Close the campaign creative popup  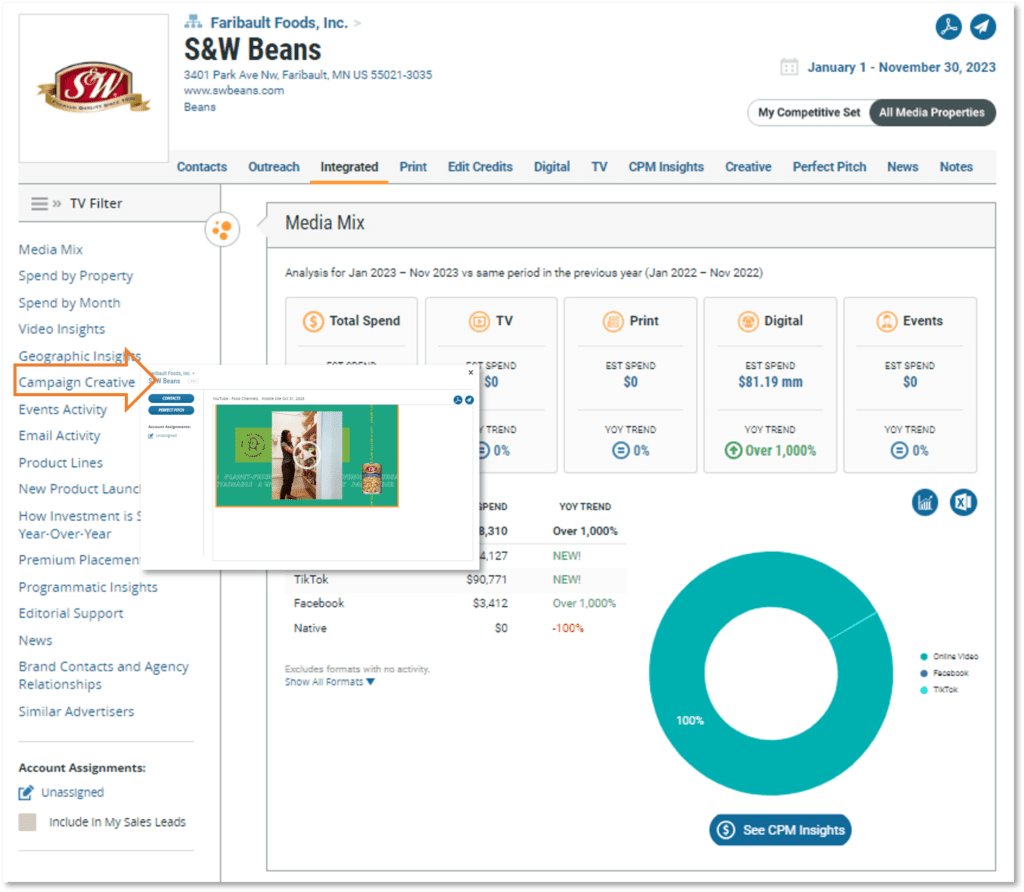(471, 372)
